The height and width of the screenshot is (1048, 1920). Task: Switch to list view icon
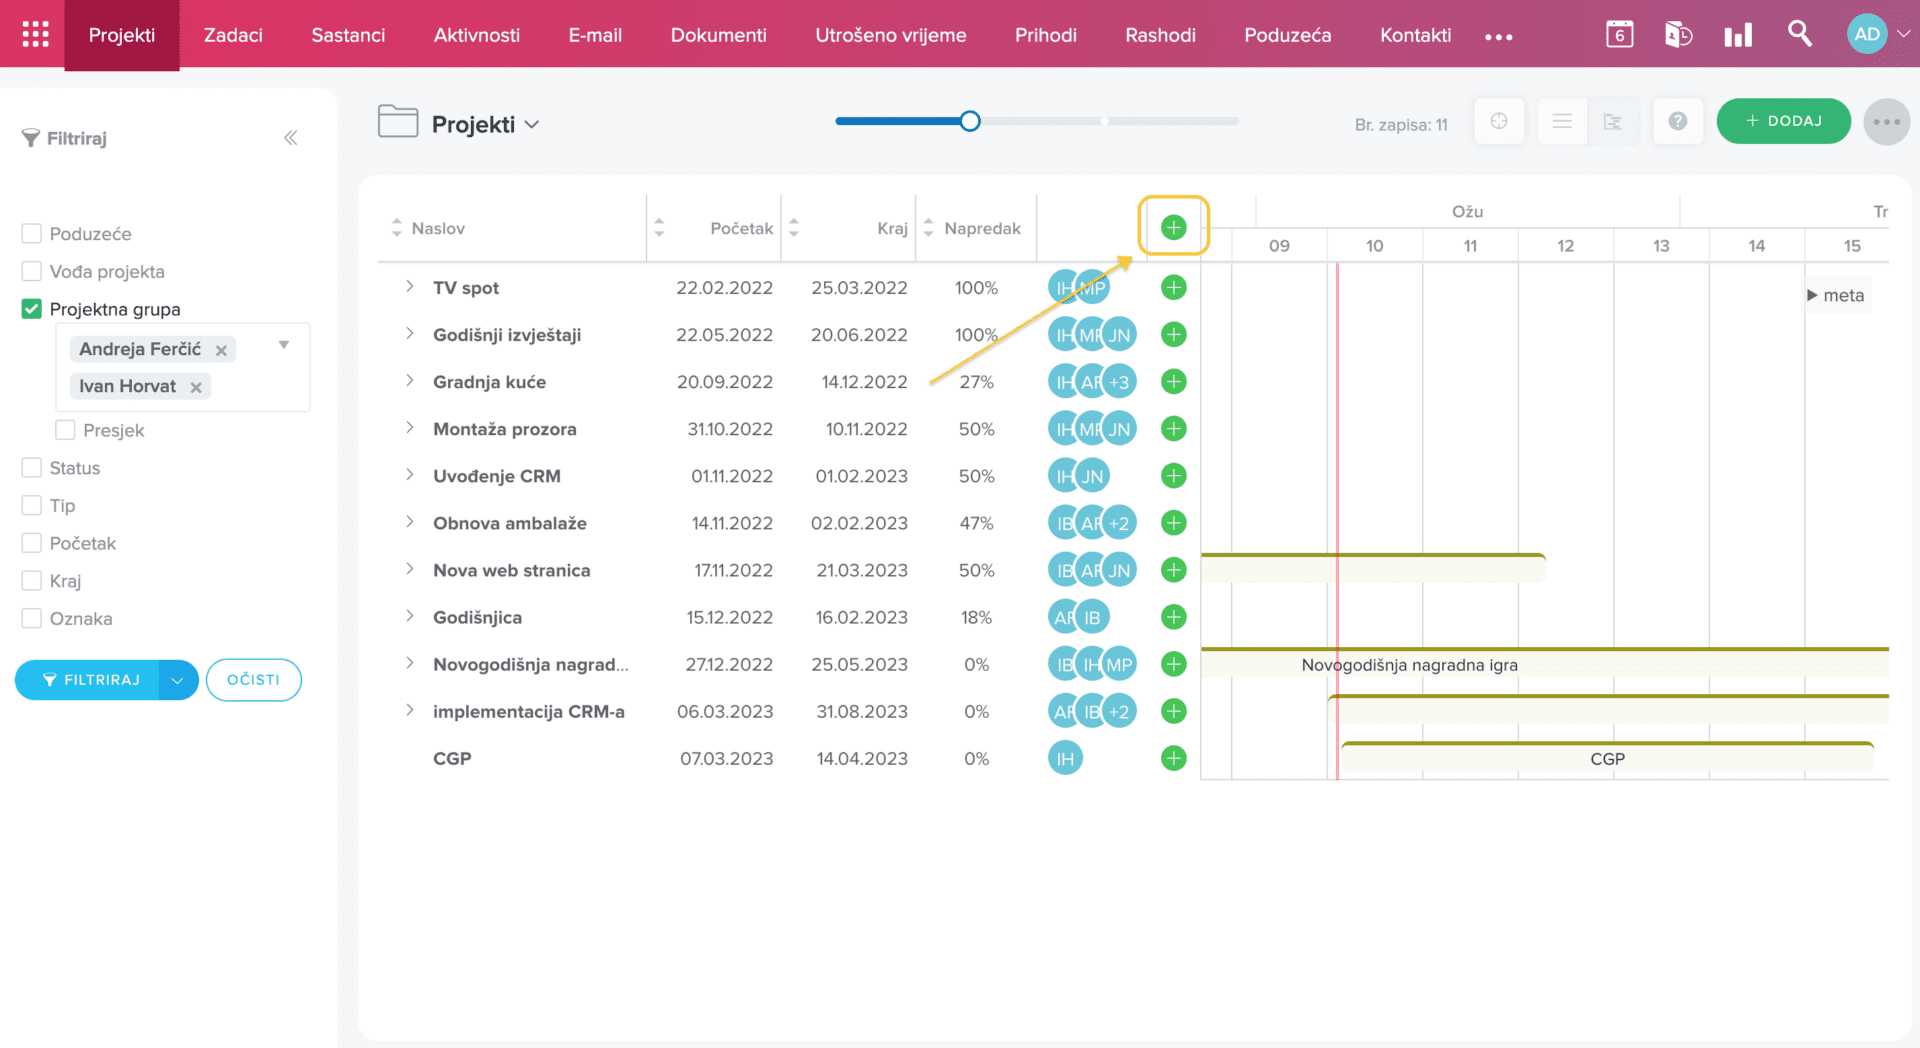pyautogui.click(x=1562, y=122)
